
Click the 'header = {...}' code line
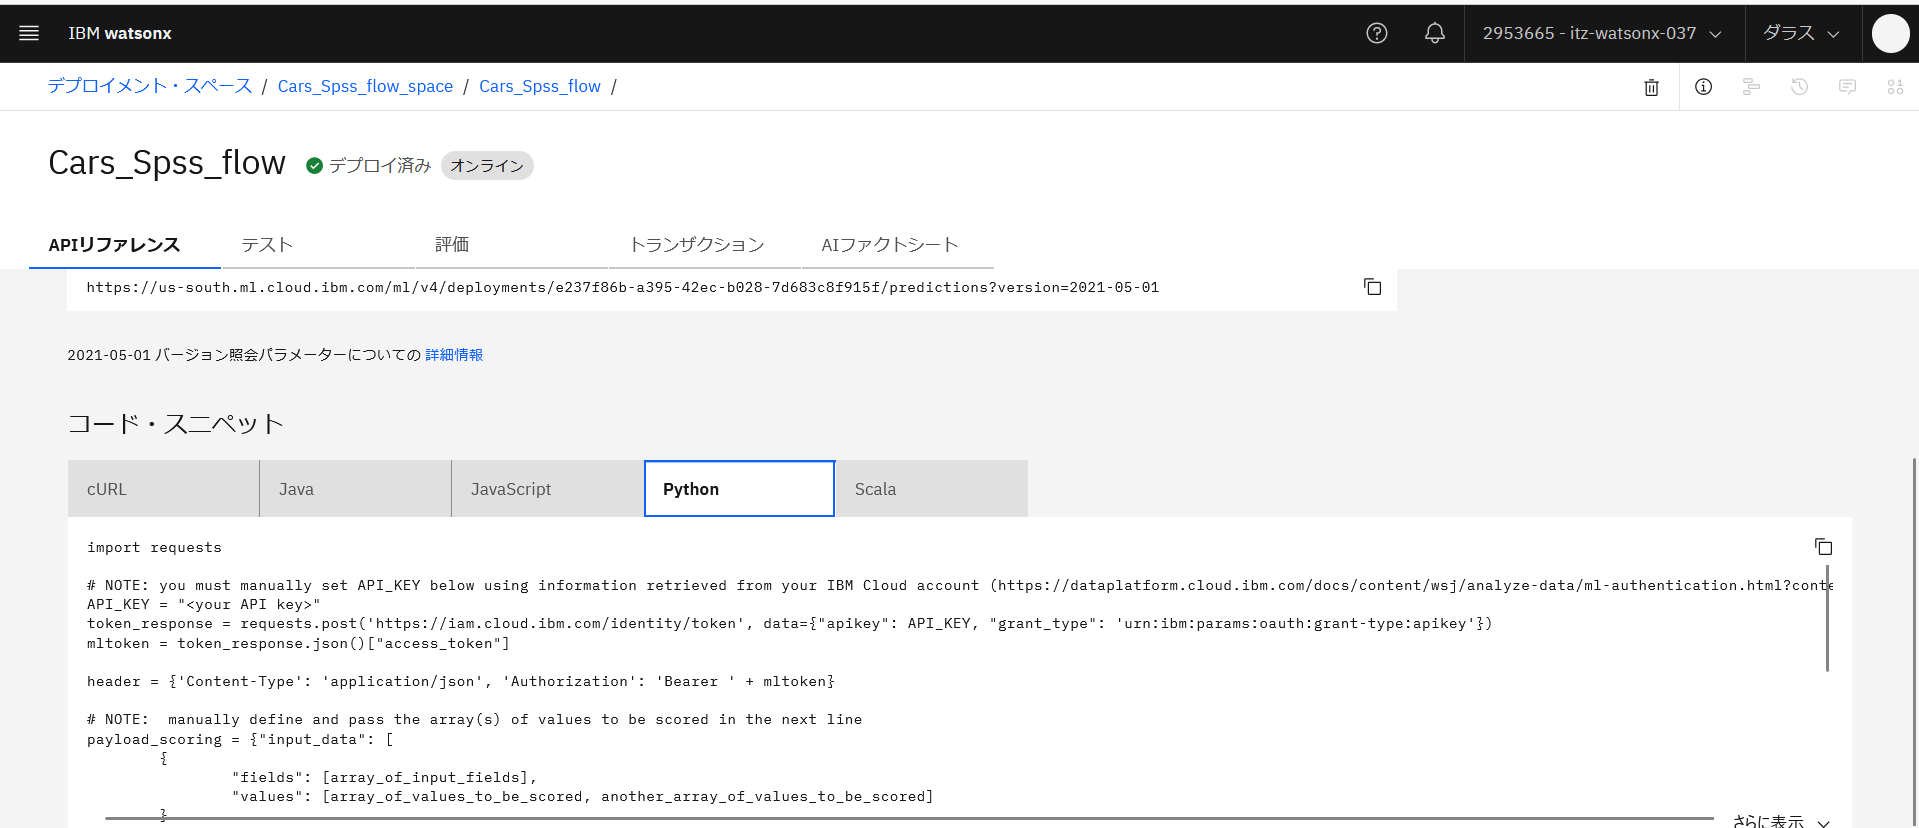pyautogui.click(x=460, y=681)
